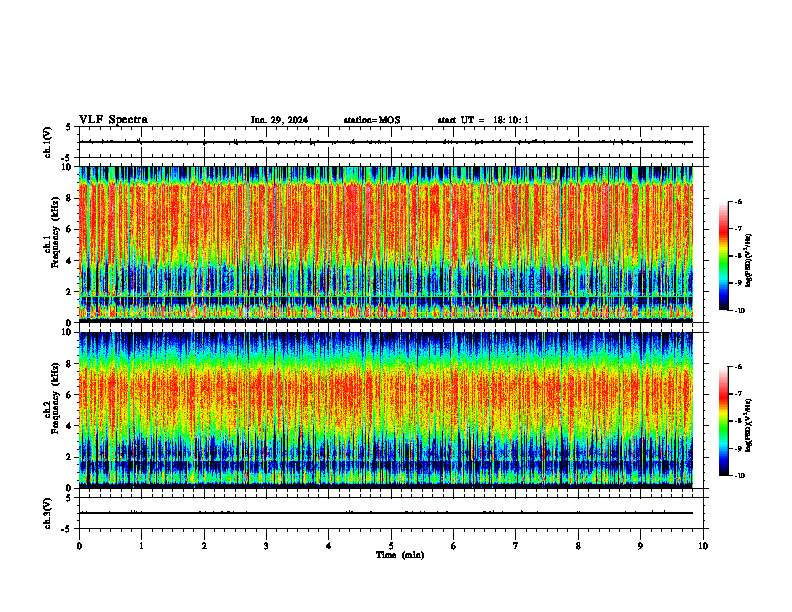Click the ch.1 log(PSD) colorbar unit label
This screenshot has width=792, height=612.
coord(749,261)
